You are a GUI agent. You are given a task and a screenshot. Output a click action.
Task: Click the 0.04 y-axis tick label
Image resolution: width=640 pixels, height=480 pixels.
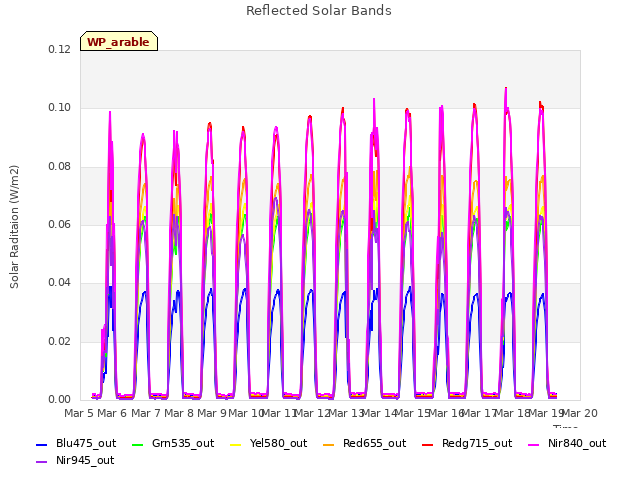point(60,282)
